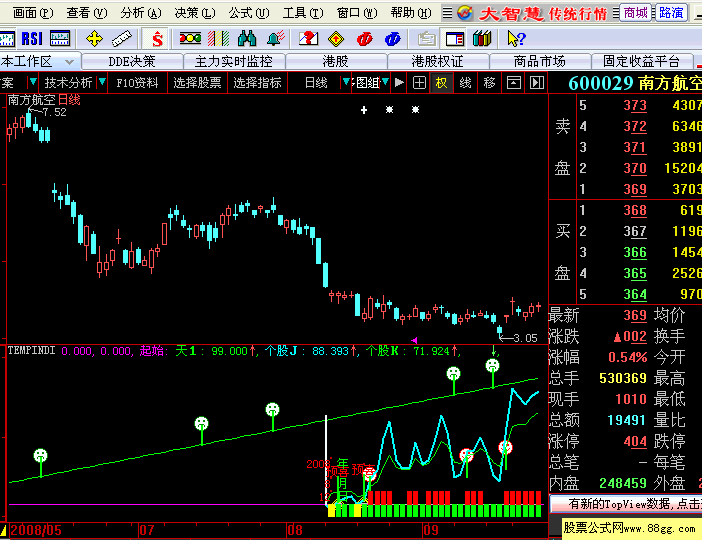702x540 pixels.
Task: Click the 股票公式网 www.88gg.com link
Action: click(x=629, y=528)
